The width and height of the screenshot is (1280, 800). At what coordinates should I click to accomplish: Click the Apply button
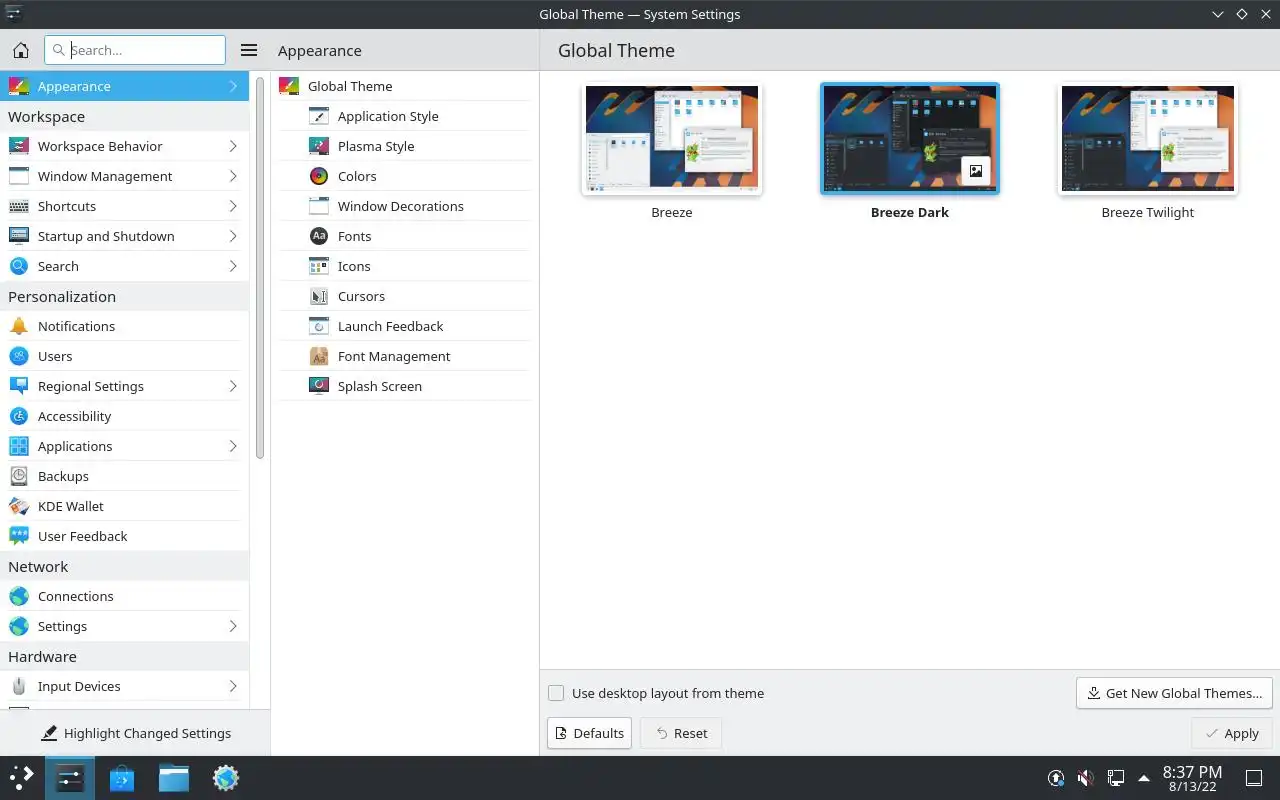[x=1231, y=733]
